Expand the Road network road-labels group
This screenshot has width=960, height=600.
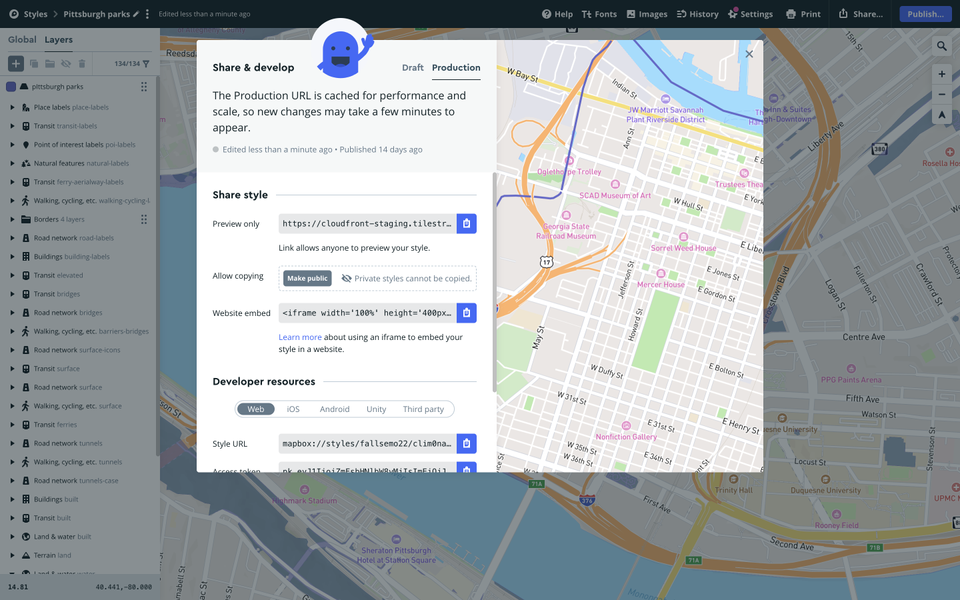(12, 238)
